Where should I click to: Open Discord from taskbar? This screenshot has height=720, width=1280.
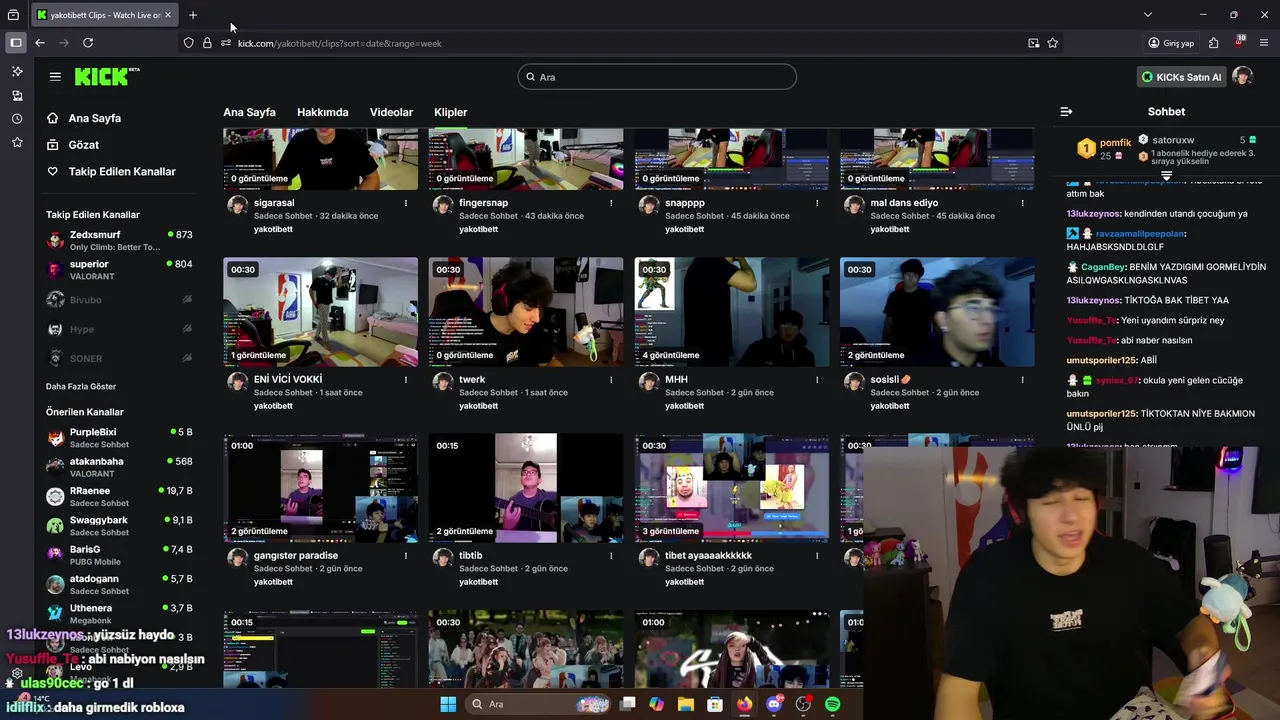pos(774,704)
